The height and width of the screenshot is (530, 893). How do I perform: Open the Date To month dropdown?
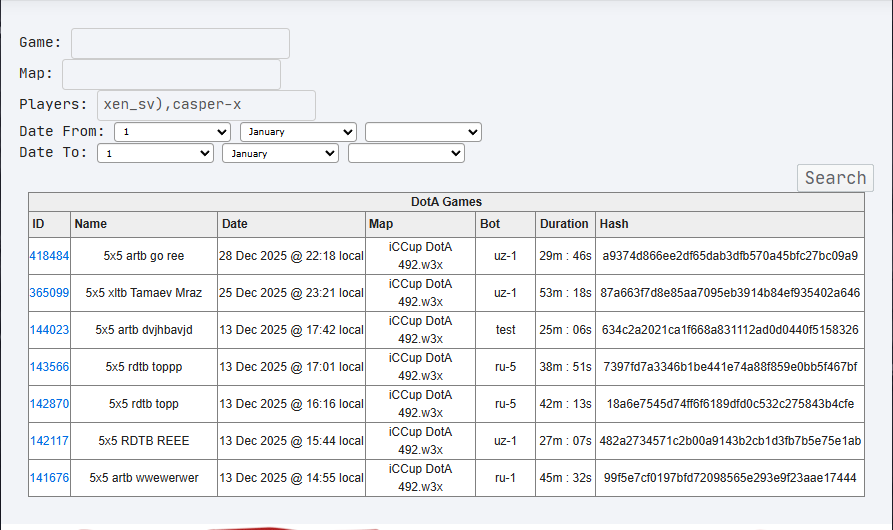pyautogui.click(x=280, y=154)
